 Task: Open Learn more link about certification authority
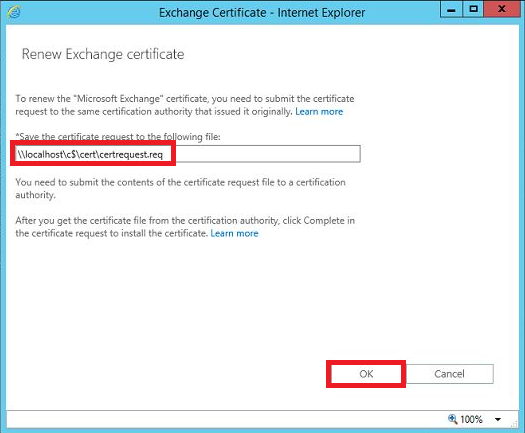click(x=319, y=112)
